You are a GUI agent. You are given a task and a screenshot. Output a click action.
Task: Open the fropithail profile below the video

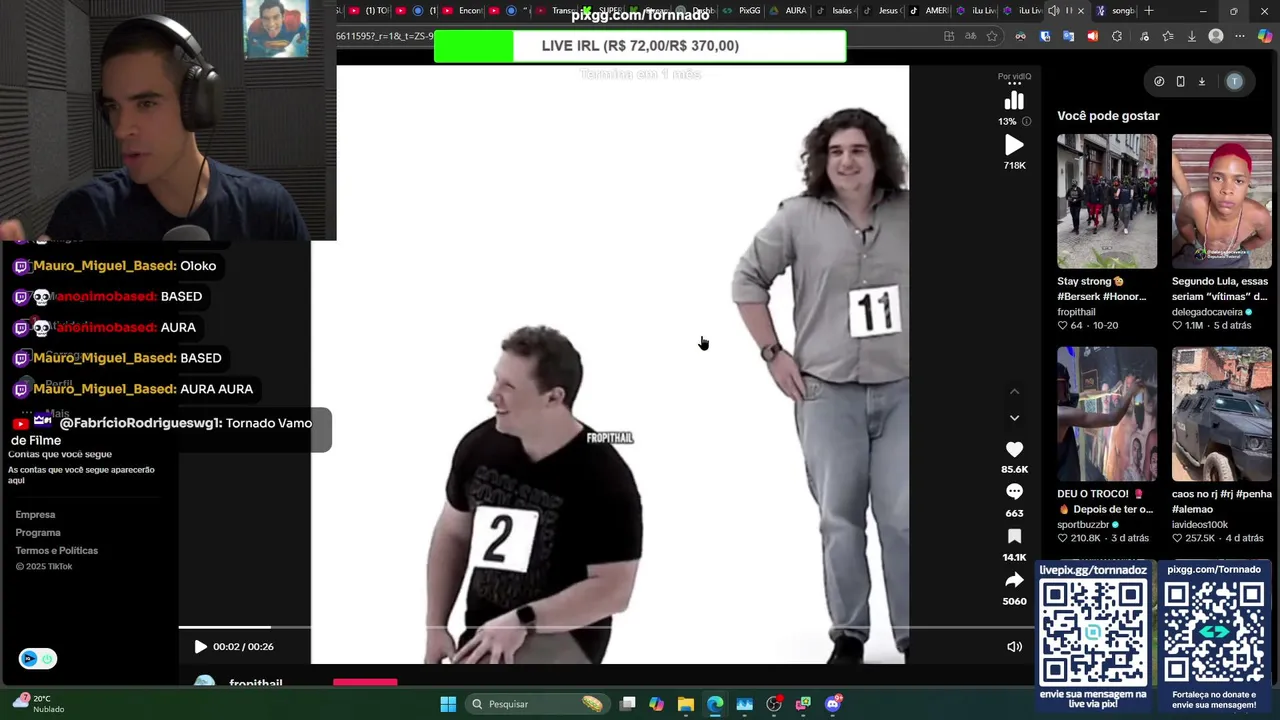click(255, 684)
